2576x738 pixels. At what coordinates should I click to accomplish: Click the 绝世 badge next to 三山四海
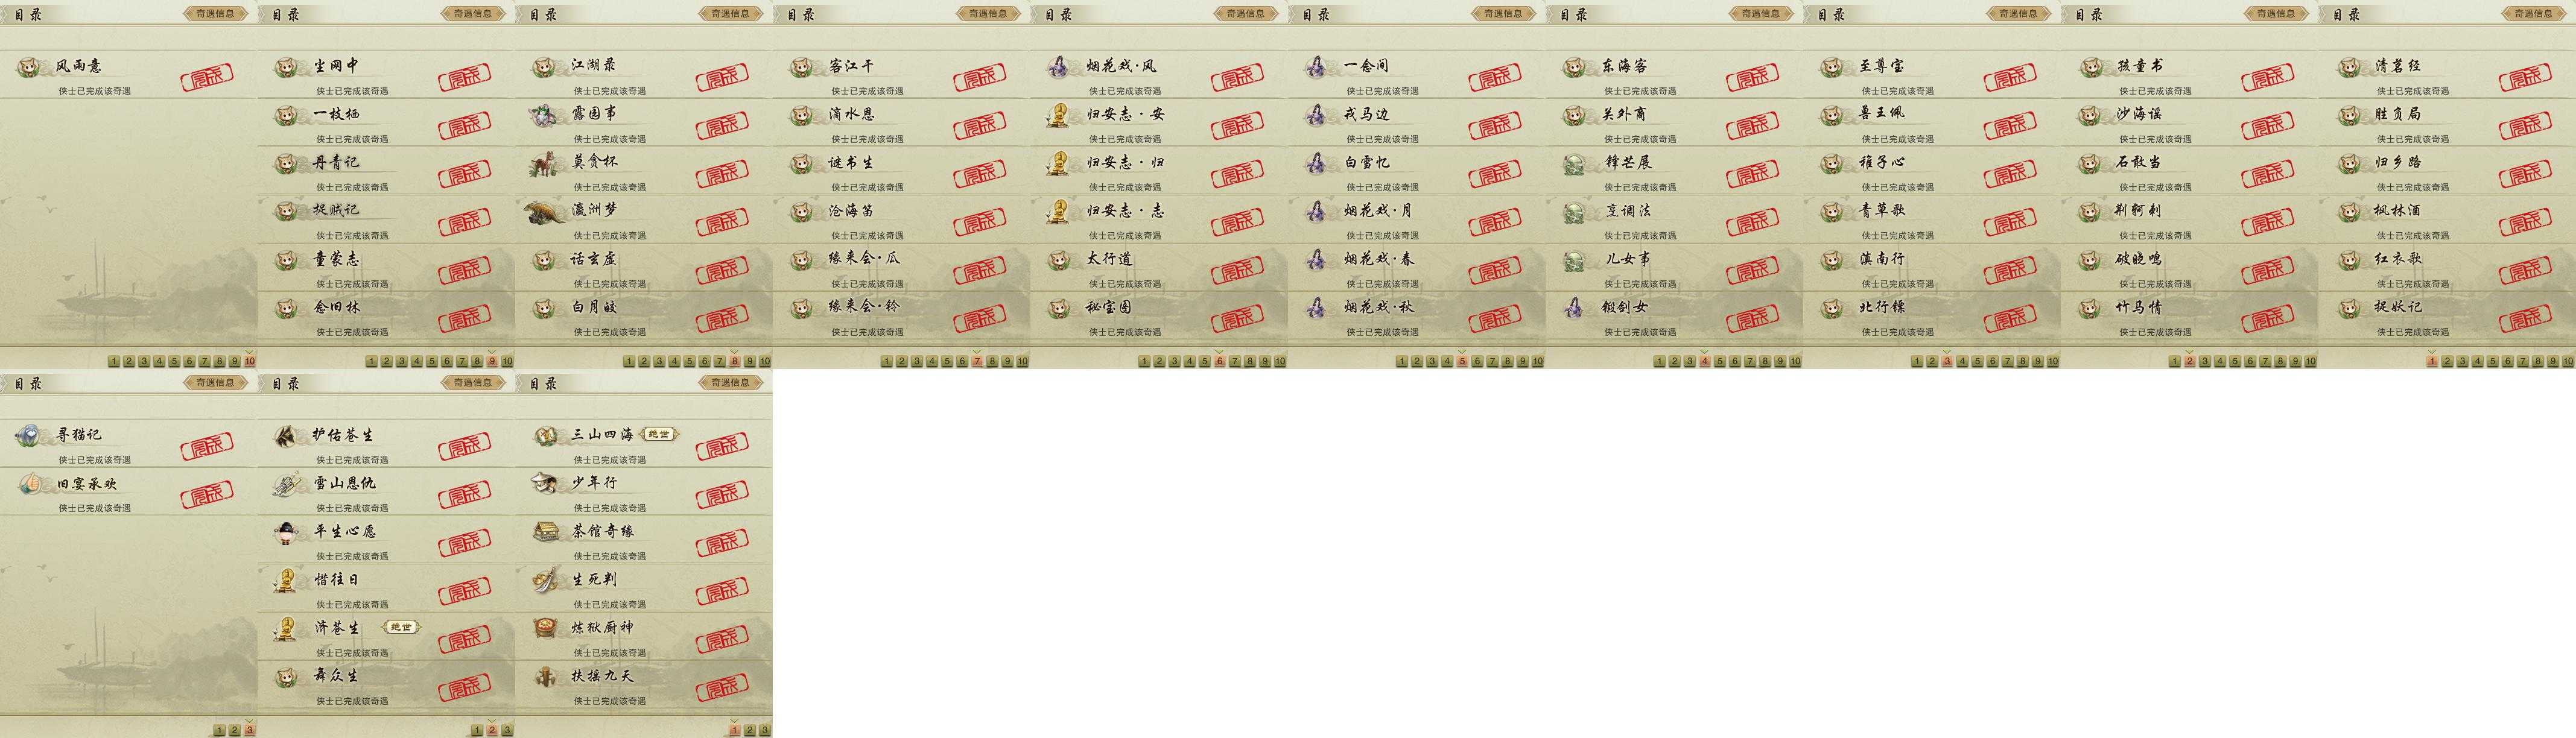pos(660,434)
